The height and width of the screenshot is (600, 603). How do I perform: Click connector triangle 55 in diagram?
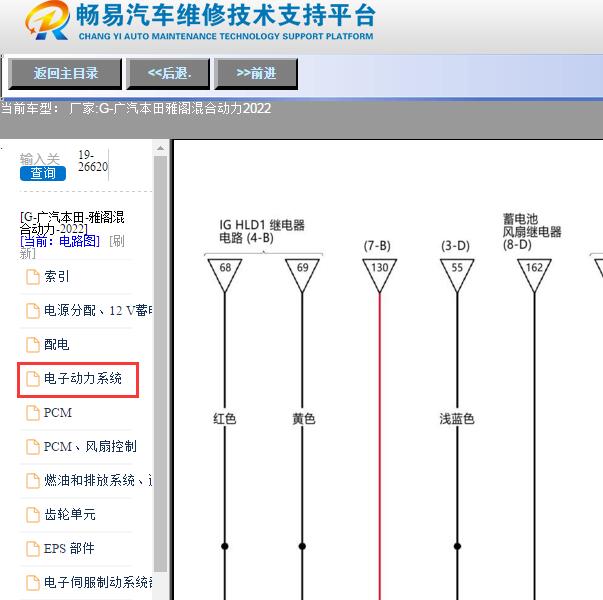click(x=457, y=275)
